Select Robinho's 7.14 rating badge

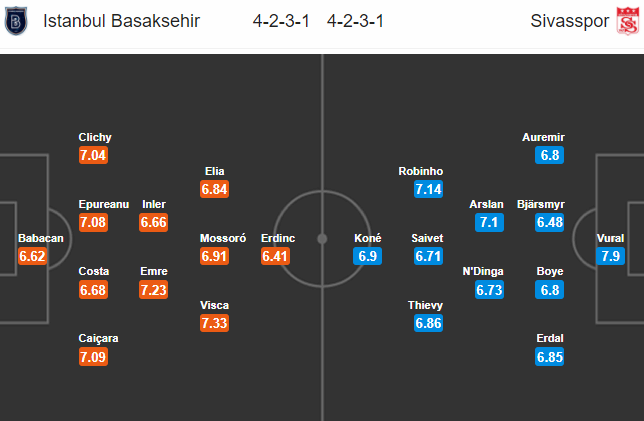(x=428, y=189)
